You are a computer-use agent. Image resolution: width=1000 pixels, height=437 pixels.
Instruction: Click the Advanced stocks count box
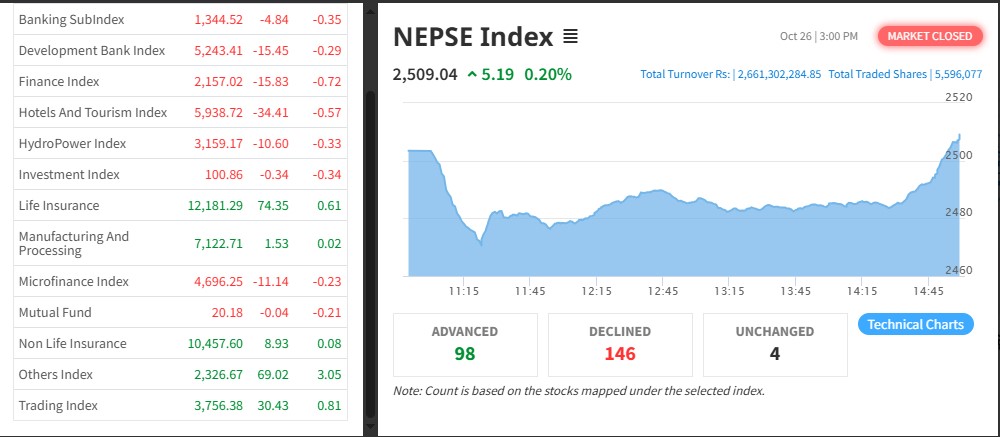tap(465, 344)
